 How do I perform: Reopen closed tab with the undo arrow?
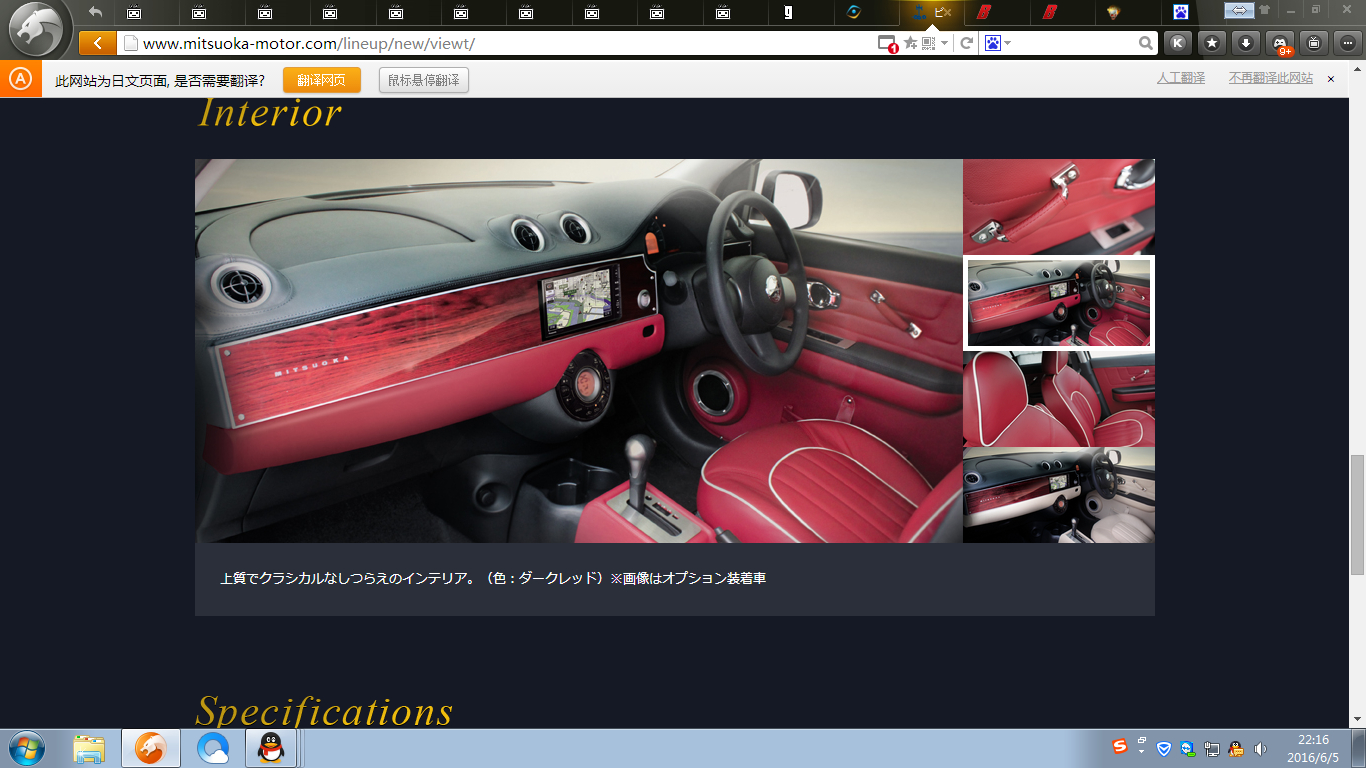[x=96, y=12]
